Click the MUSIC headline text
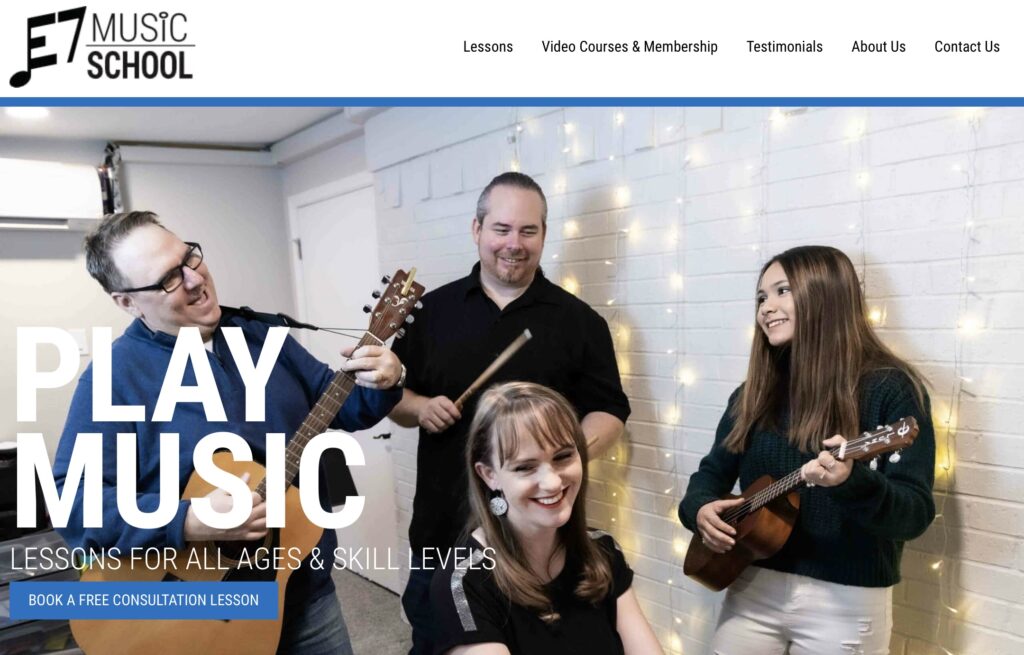The height and width of the screenshot is (655, 1024). point(189,481)
